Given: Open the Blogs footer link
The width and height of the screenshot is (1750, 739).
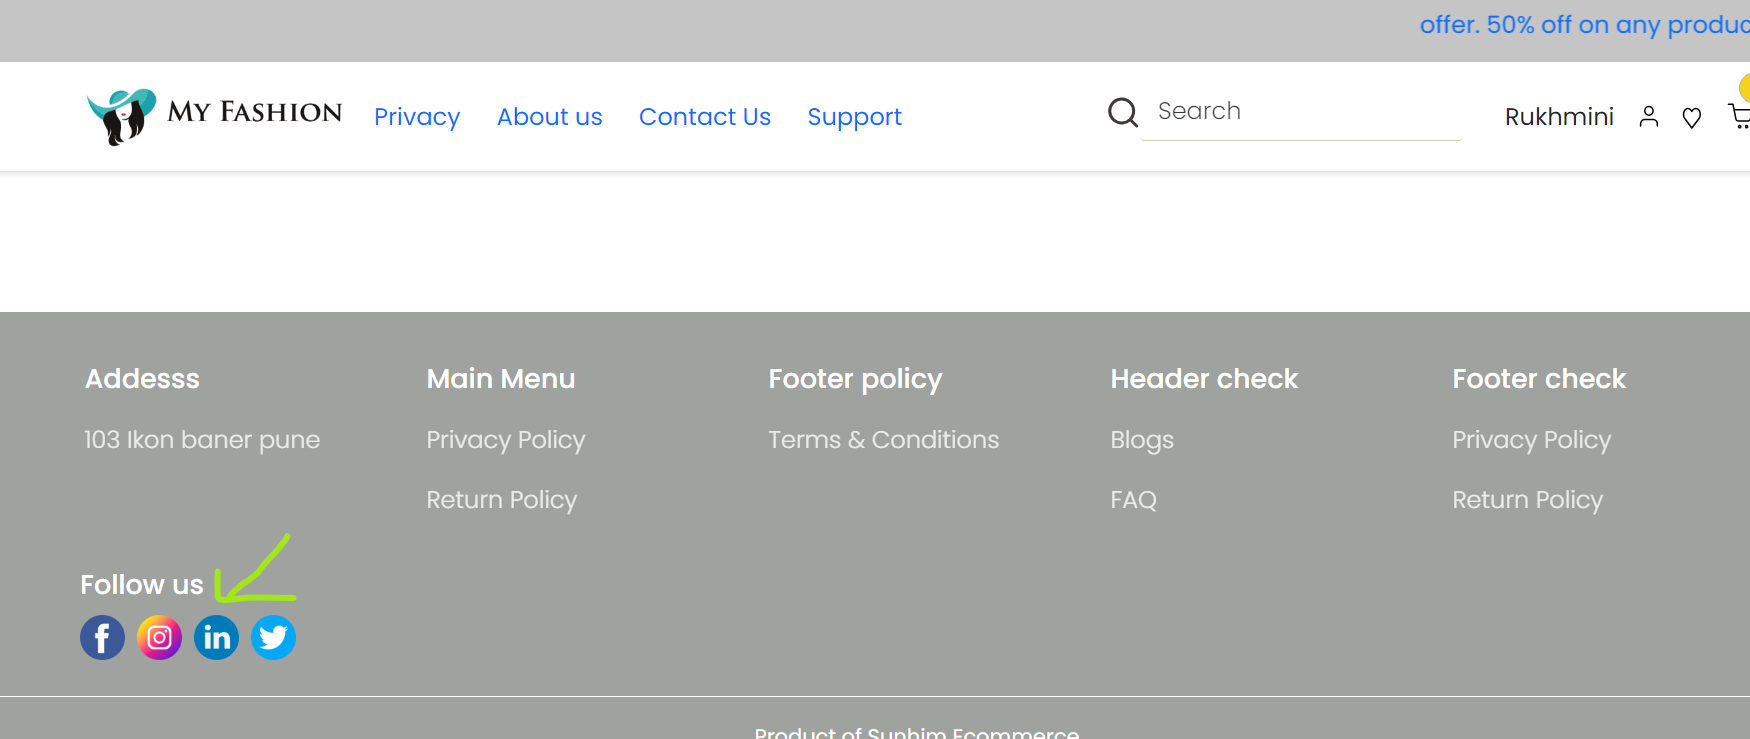Looking at the screenshot, I should [1142, 440].
